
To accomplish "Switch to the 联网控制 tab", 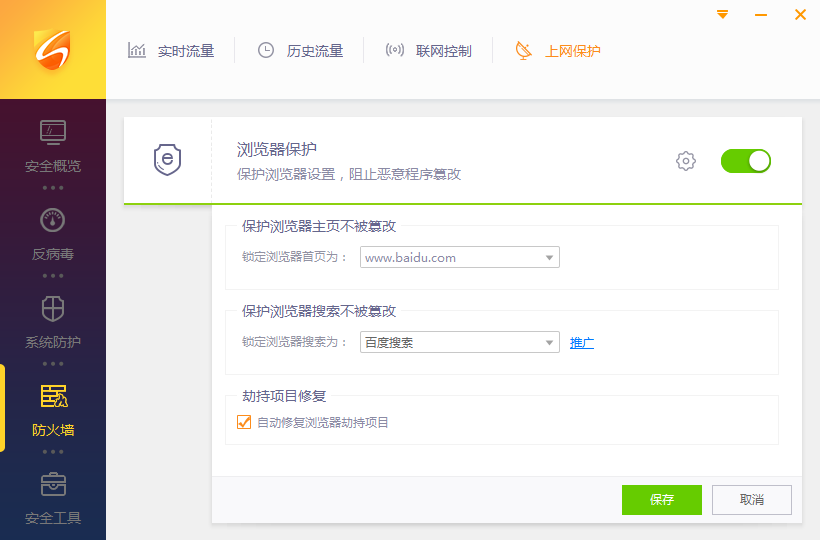I will point(429,51).
